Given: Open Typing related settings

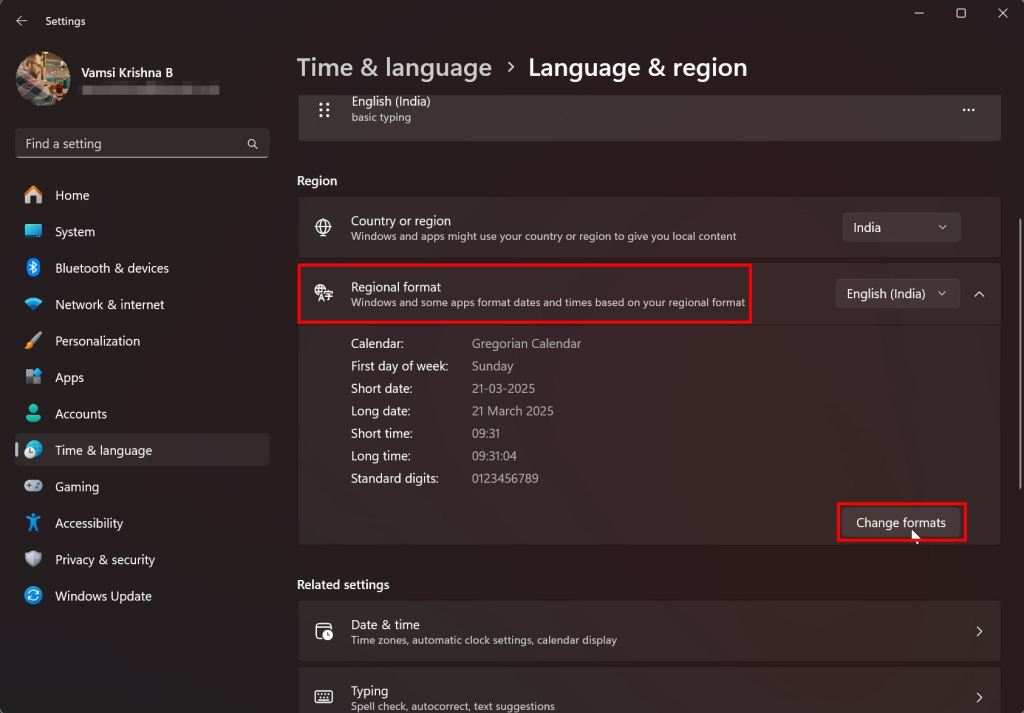Looking at the screenshot, I should tap(649, 690).
